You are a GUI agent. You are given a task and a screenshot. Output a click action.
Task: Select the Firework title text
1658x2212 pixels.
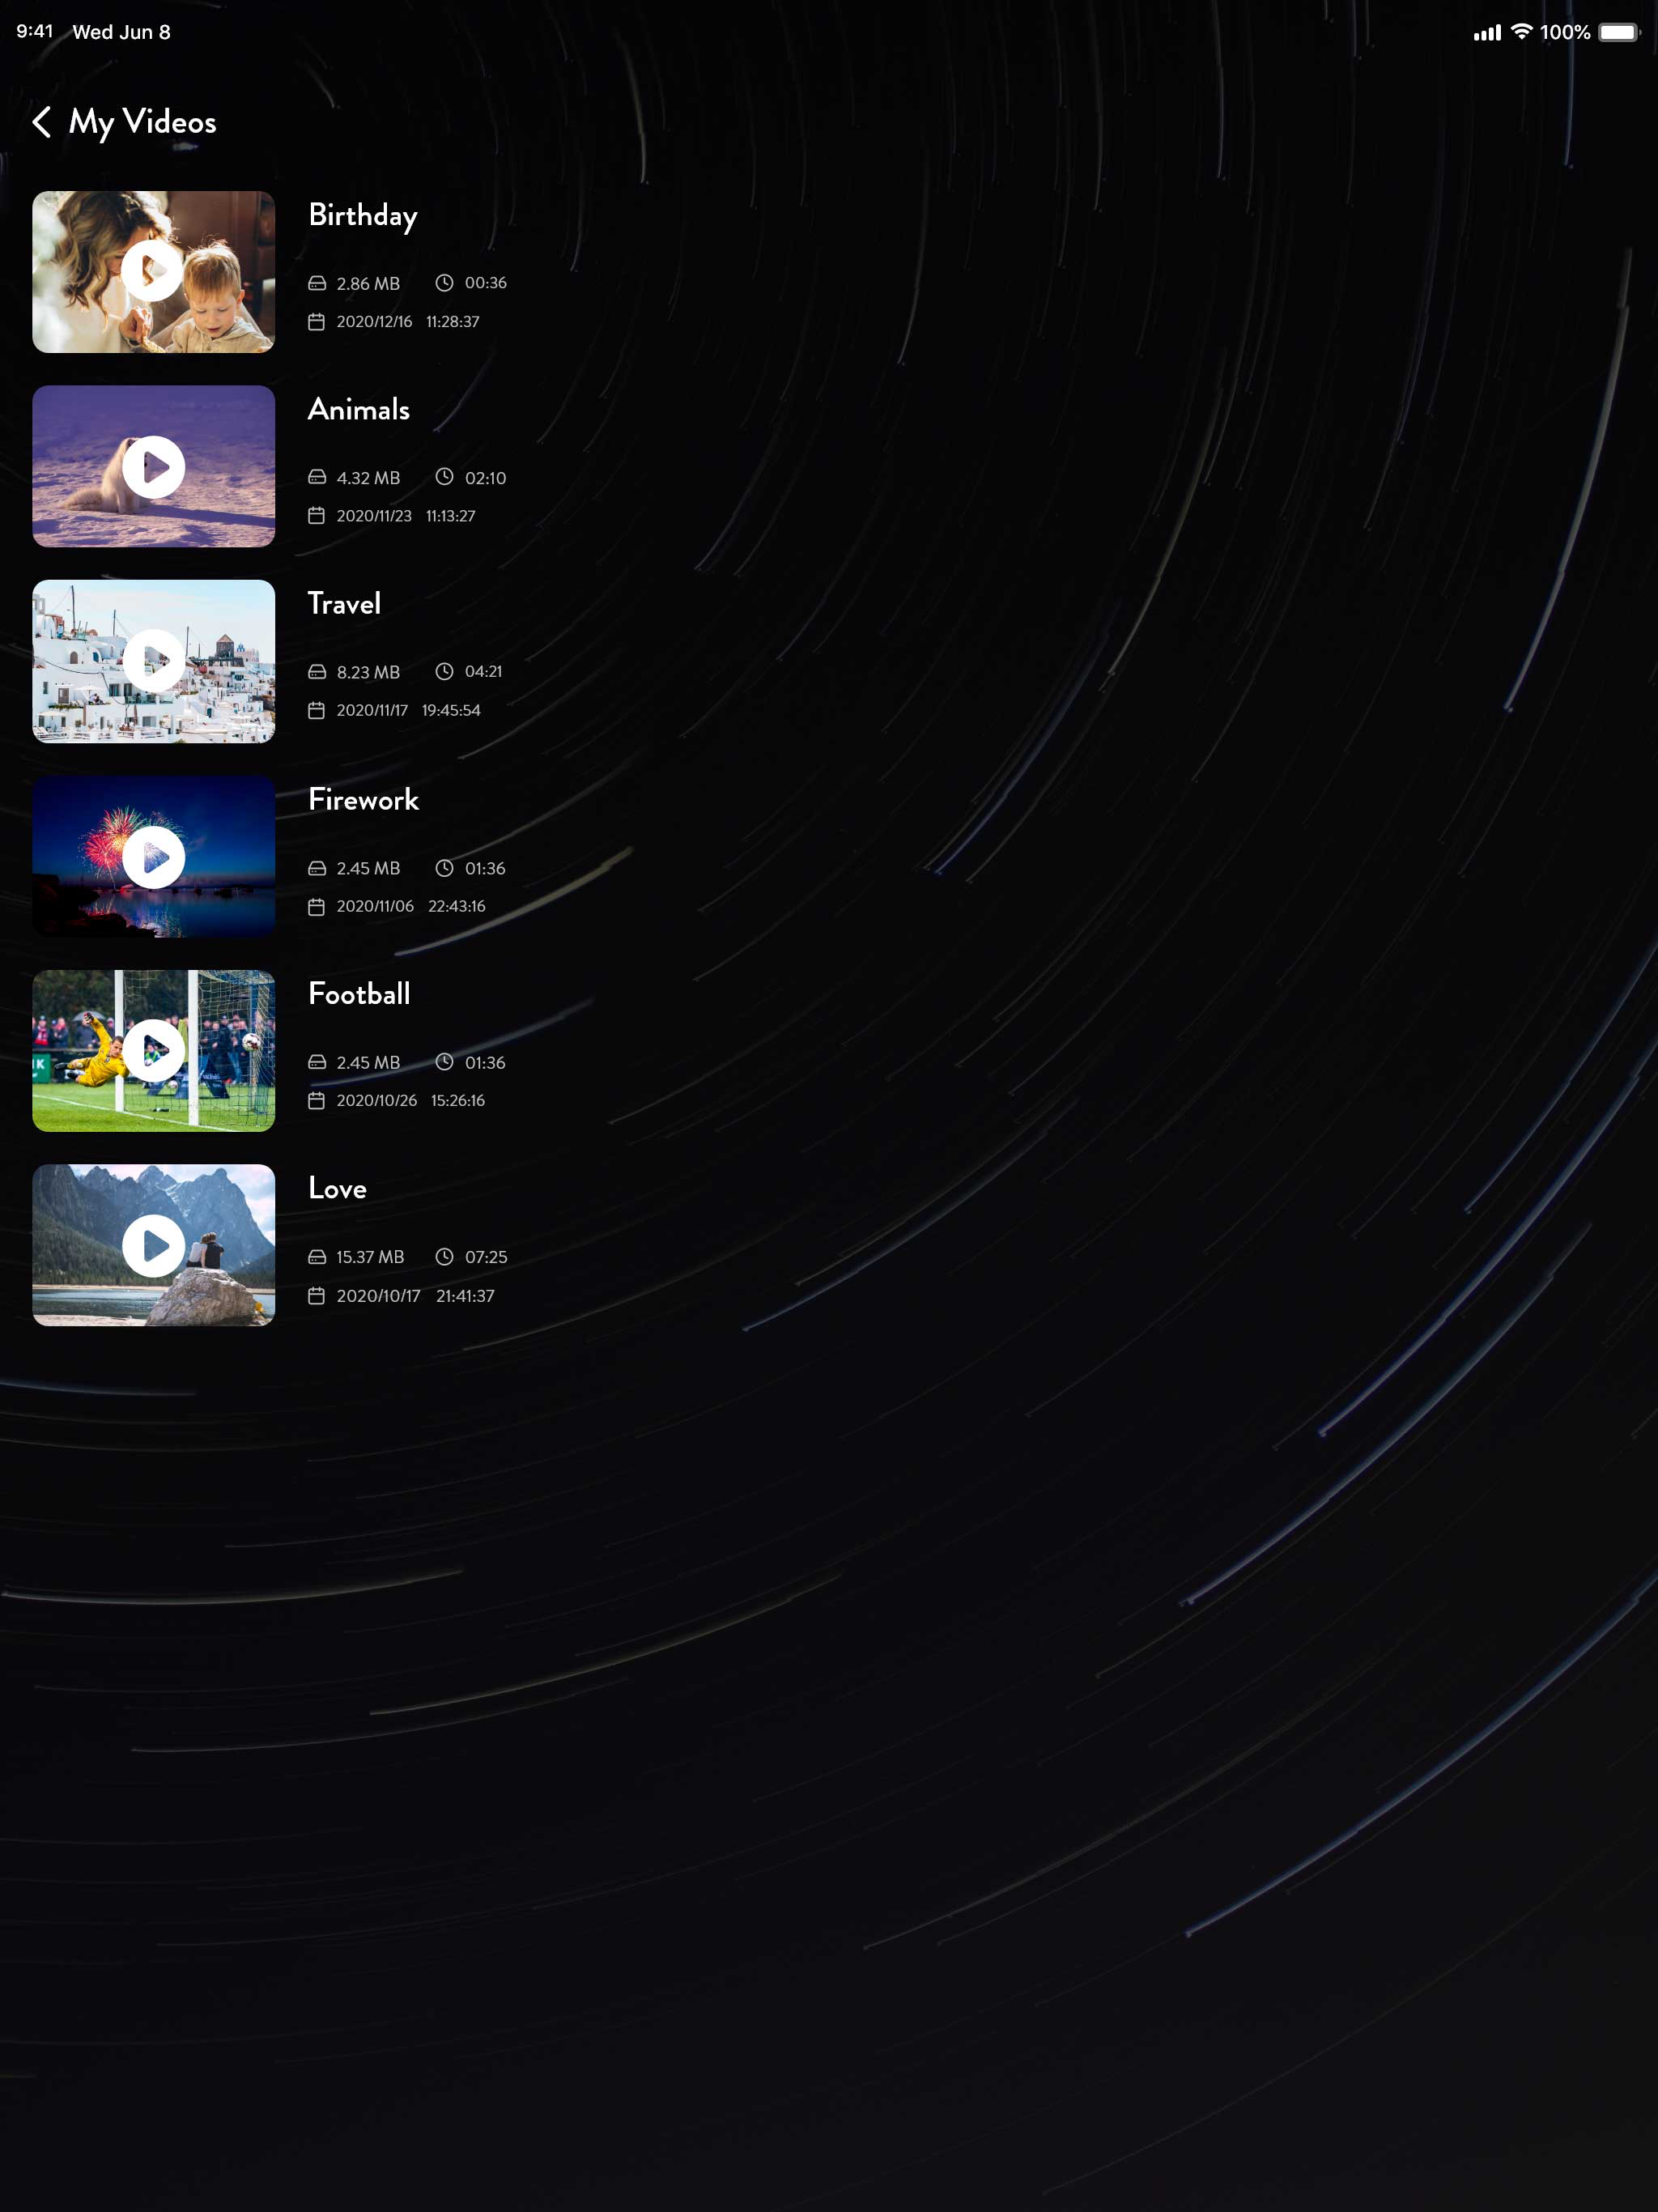point(363,800)
